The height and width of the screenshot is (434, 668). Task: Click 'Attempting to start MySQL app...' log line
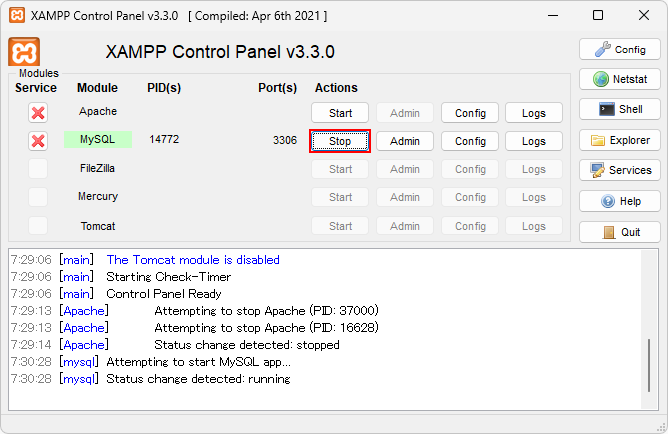(x=199, y=362)
